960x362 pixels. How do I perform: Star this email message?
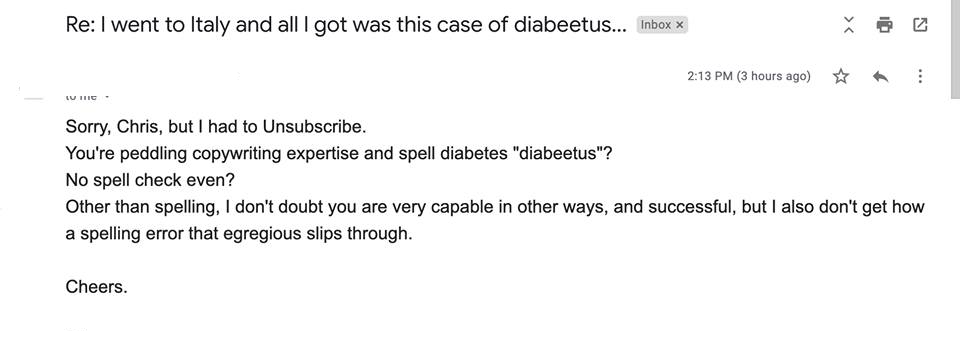(x=841, y=77)
